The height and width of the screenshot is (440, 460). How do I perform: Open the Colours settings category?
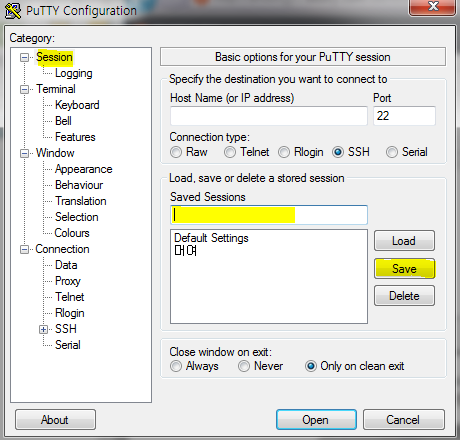coord(72,233)
